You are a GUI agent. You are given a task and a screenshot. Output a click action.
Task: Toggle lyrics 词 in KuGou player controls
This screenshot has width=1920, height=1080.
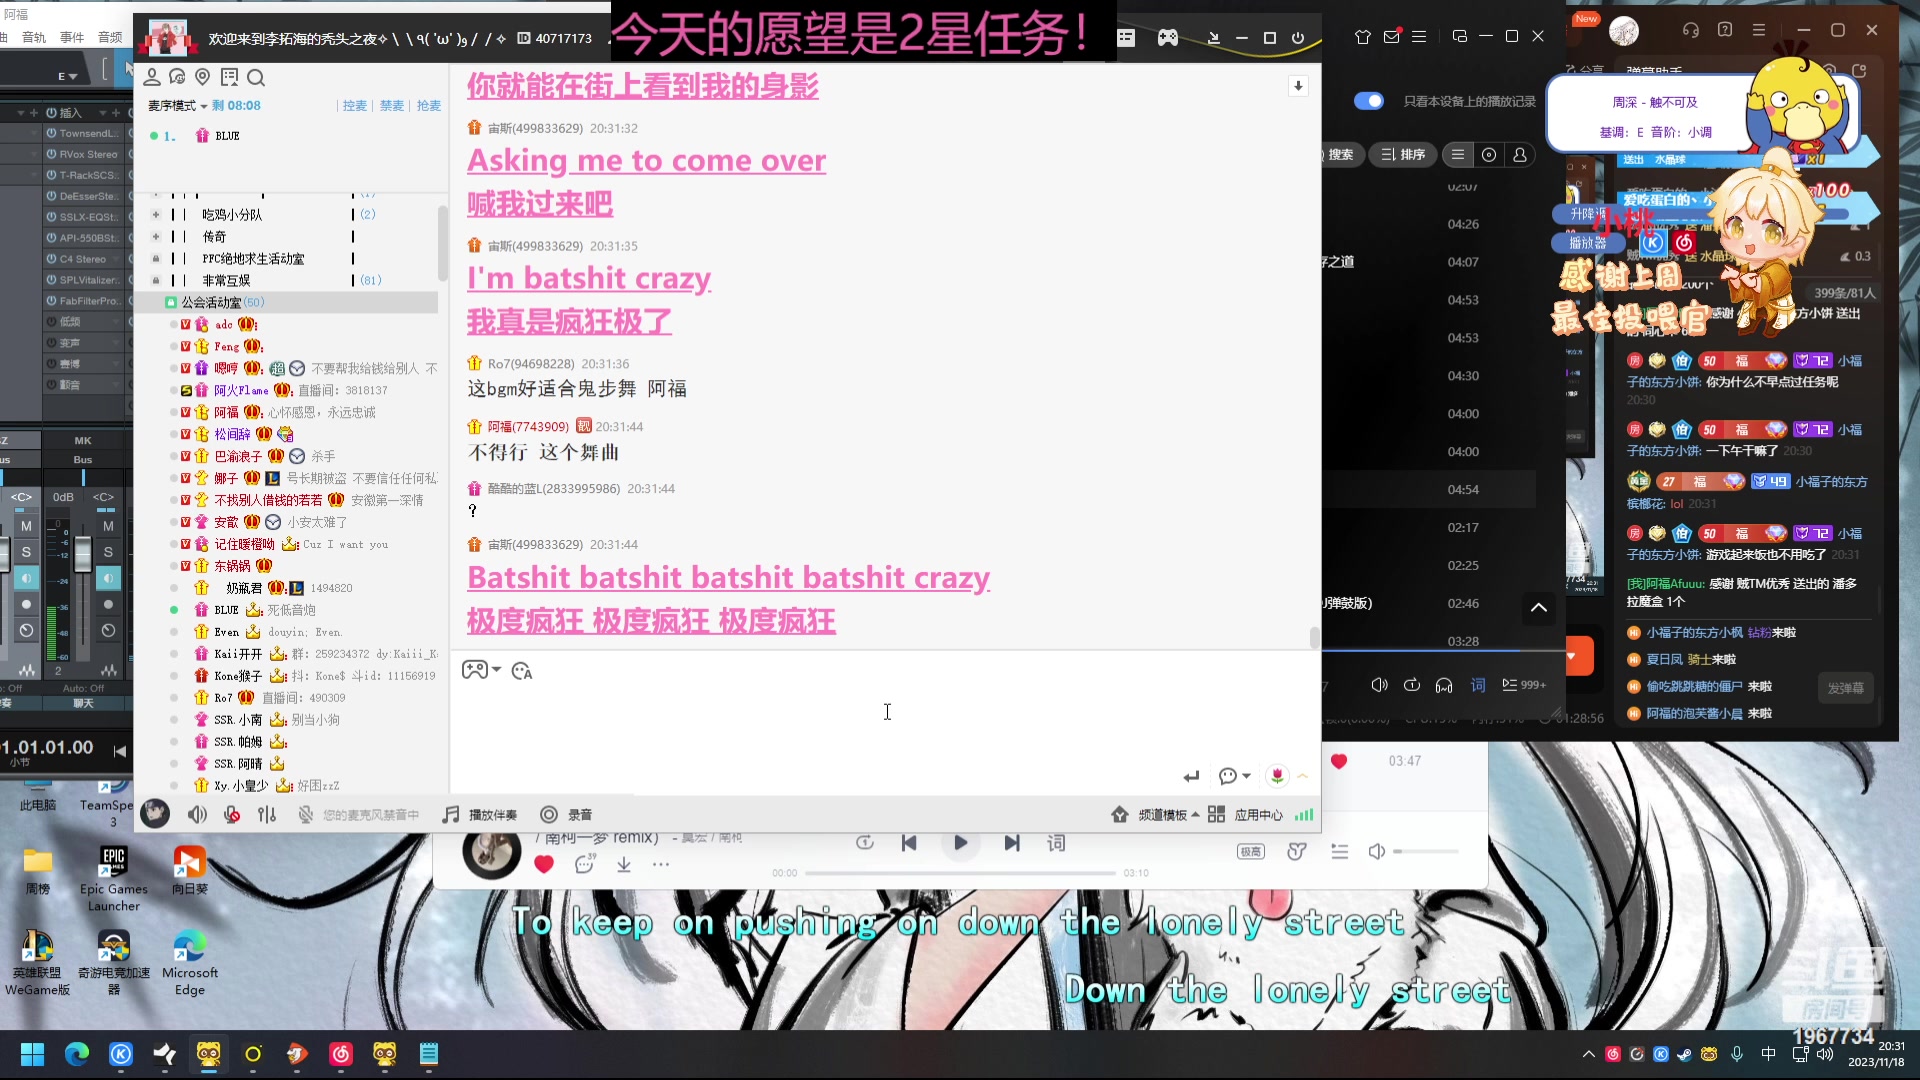(1478, 685)
